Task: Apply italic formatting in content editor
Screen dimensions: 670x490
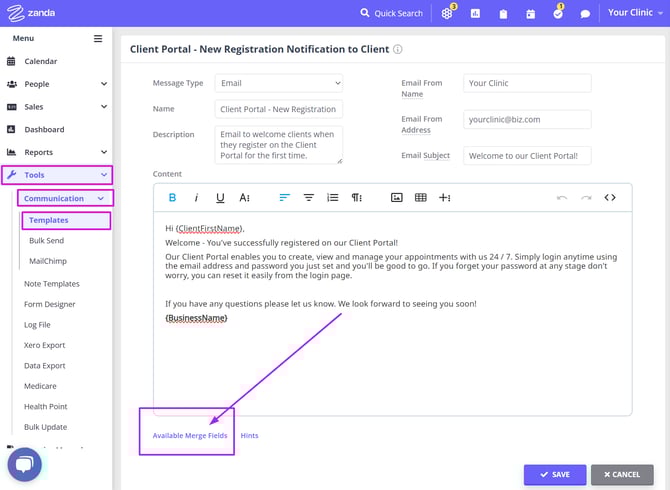Action: click(196, 198)
